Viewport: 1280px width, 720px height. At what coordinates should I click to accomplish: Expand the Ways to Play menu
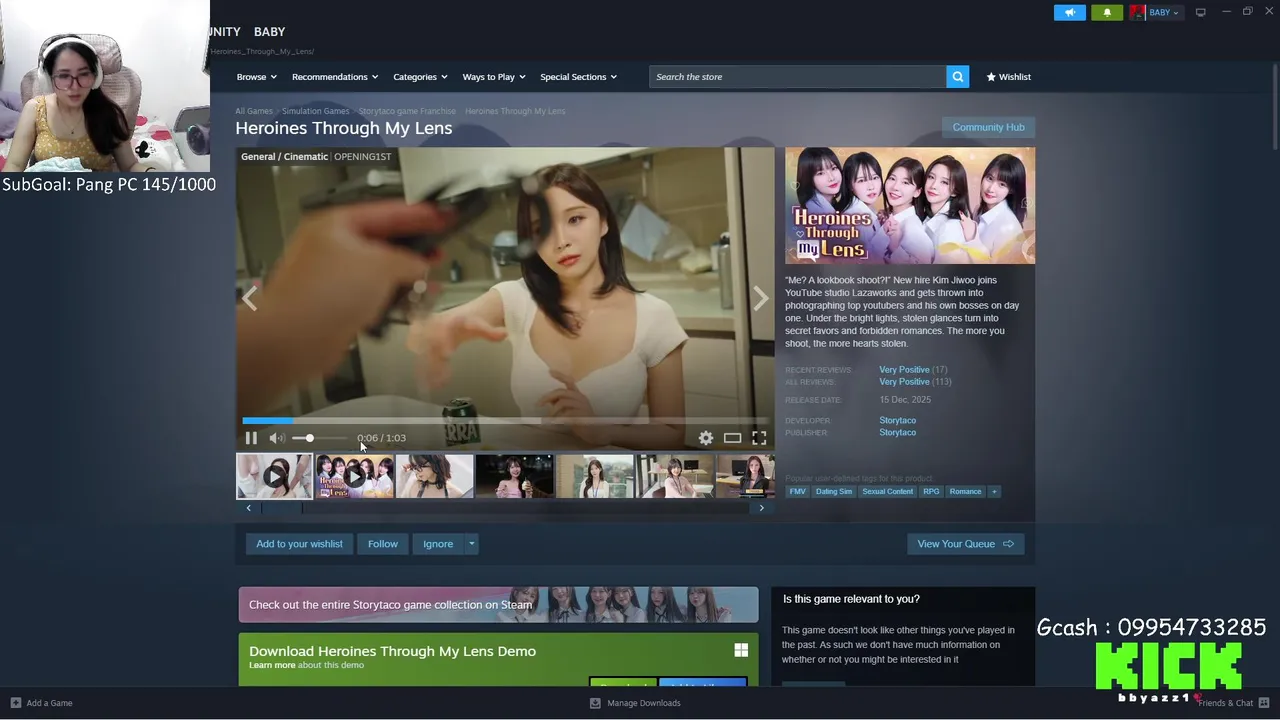pos(493,77)
